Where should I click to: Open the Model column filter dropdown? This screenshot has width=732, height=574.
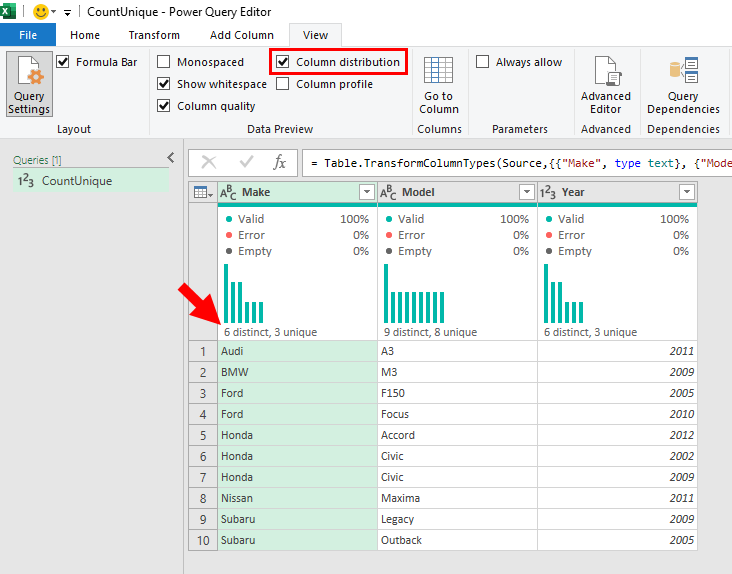[x=527, y=192]
